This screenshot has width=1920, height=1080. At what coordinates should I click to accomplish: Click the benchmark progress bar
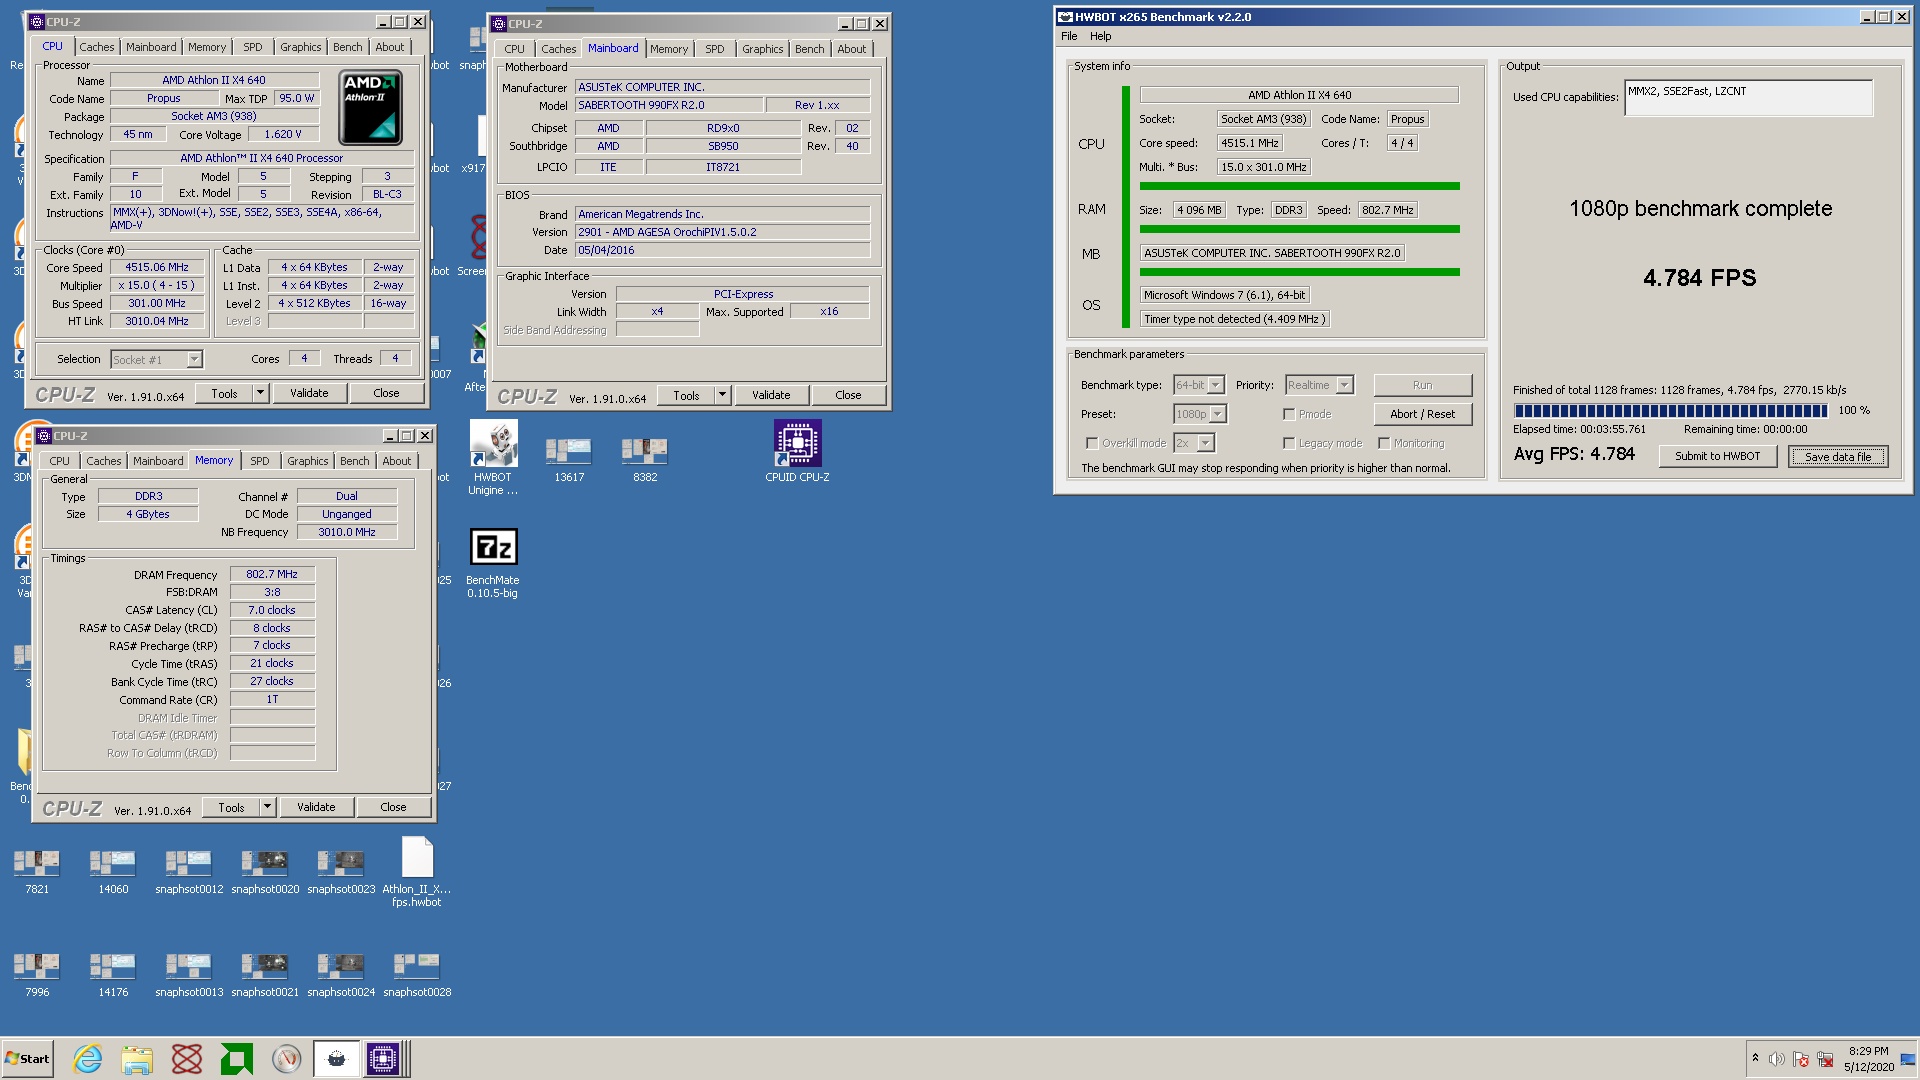[1671, 411]
